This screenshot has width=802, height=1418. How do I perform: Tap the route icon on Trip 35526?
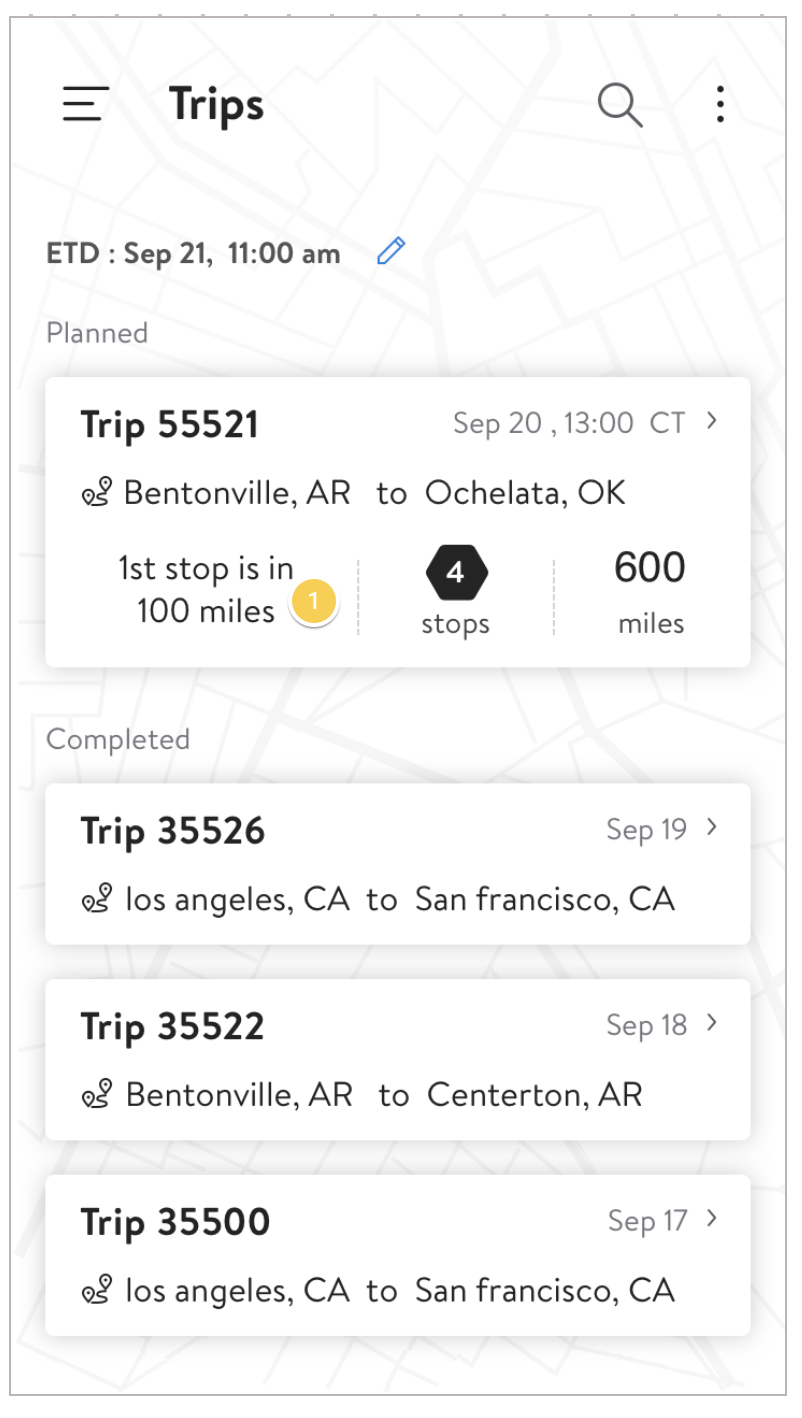tap(97, 900)
